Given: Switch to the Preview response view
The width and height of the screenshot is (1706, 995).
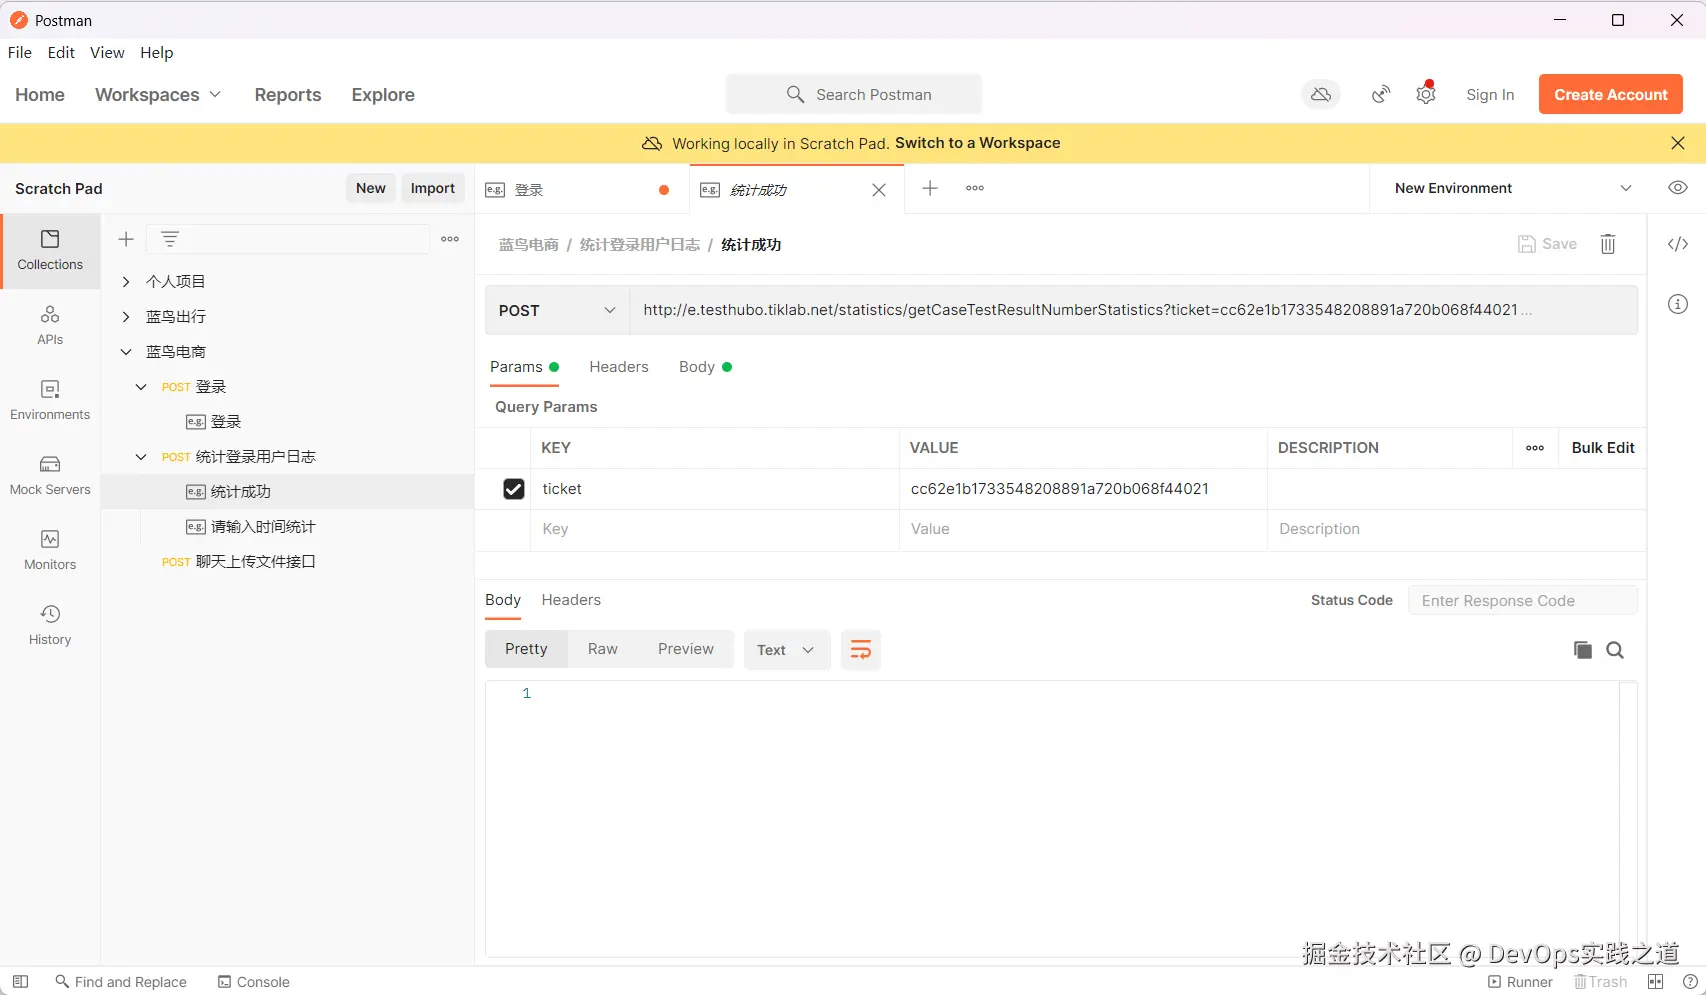Looking at the screenshot, I should tap(686, 649).
